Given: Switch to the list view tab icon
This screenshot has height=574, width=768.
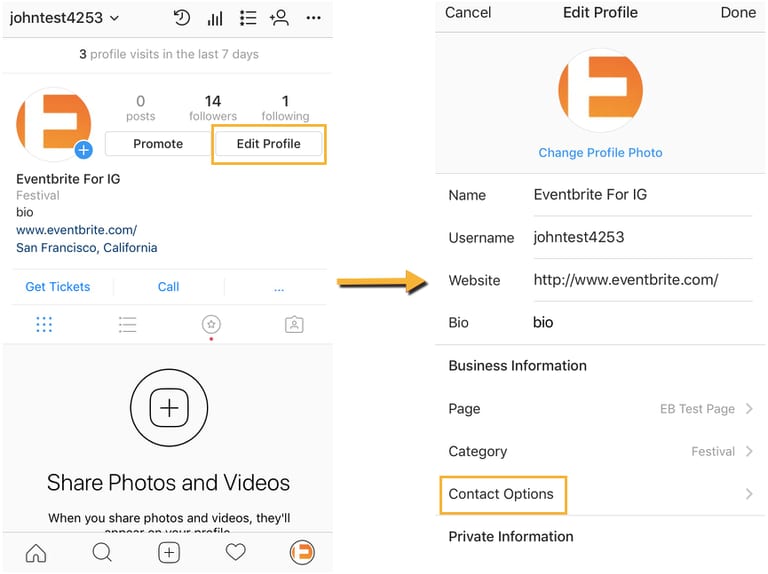Looking at the screenshot, I should point(127,324).
